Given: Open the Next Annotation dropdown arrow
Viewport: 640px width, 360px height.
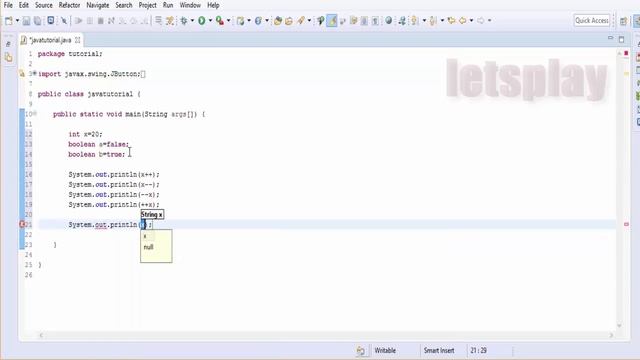Looking at the screenshot, I should pyautogui.click(x=424, y=21).
